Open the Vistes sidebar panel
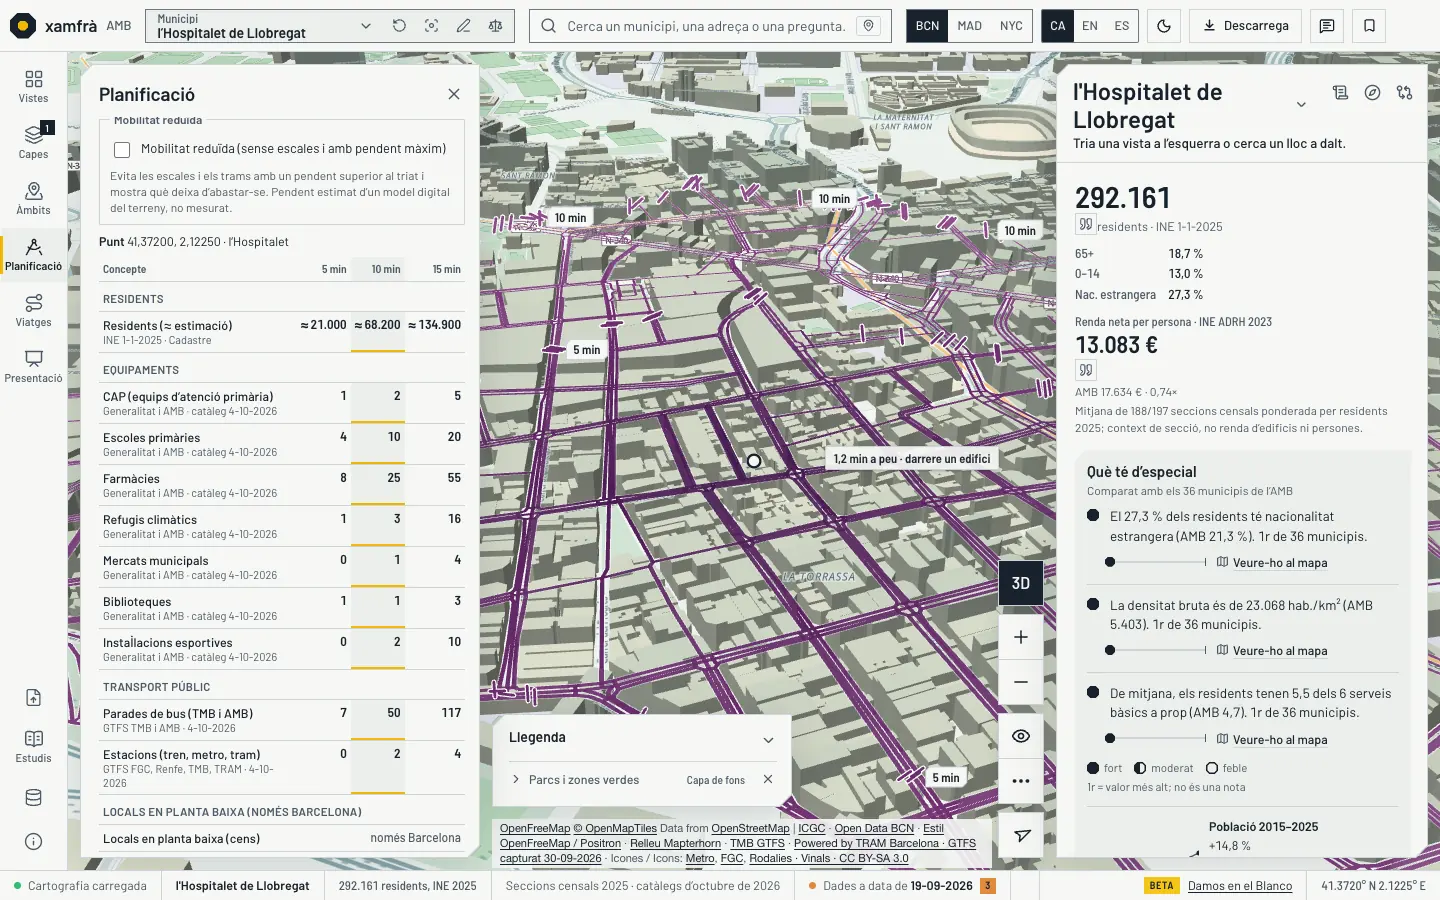 coord(33,86)
